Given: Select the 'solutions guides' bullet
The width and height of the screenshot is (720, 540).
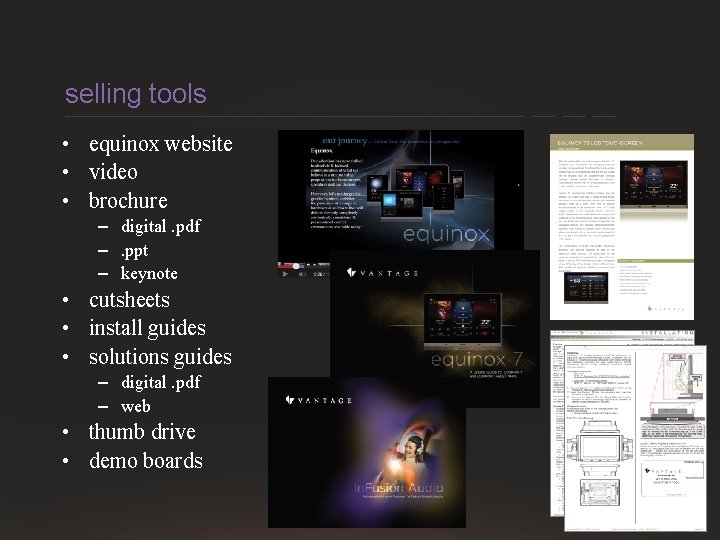Looking at the screenshot, I should [160, 357].
